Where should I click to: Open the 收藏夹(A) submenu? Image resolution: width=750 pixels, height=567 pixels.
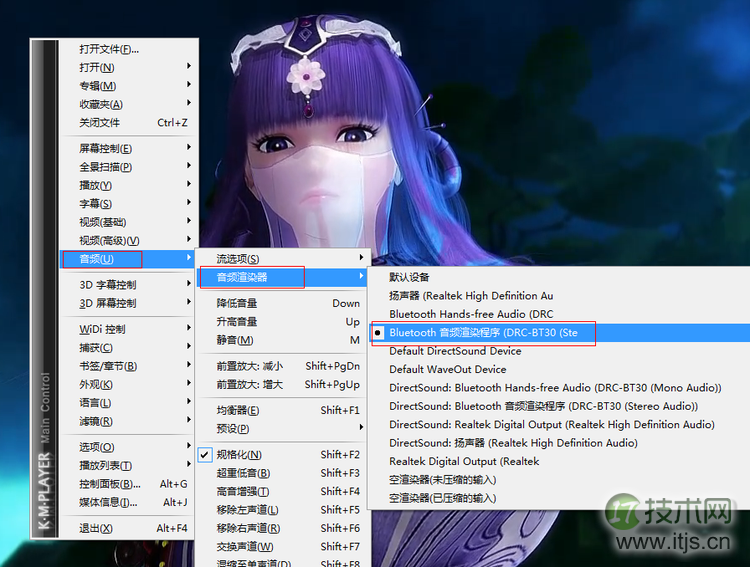pos(128,104)
